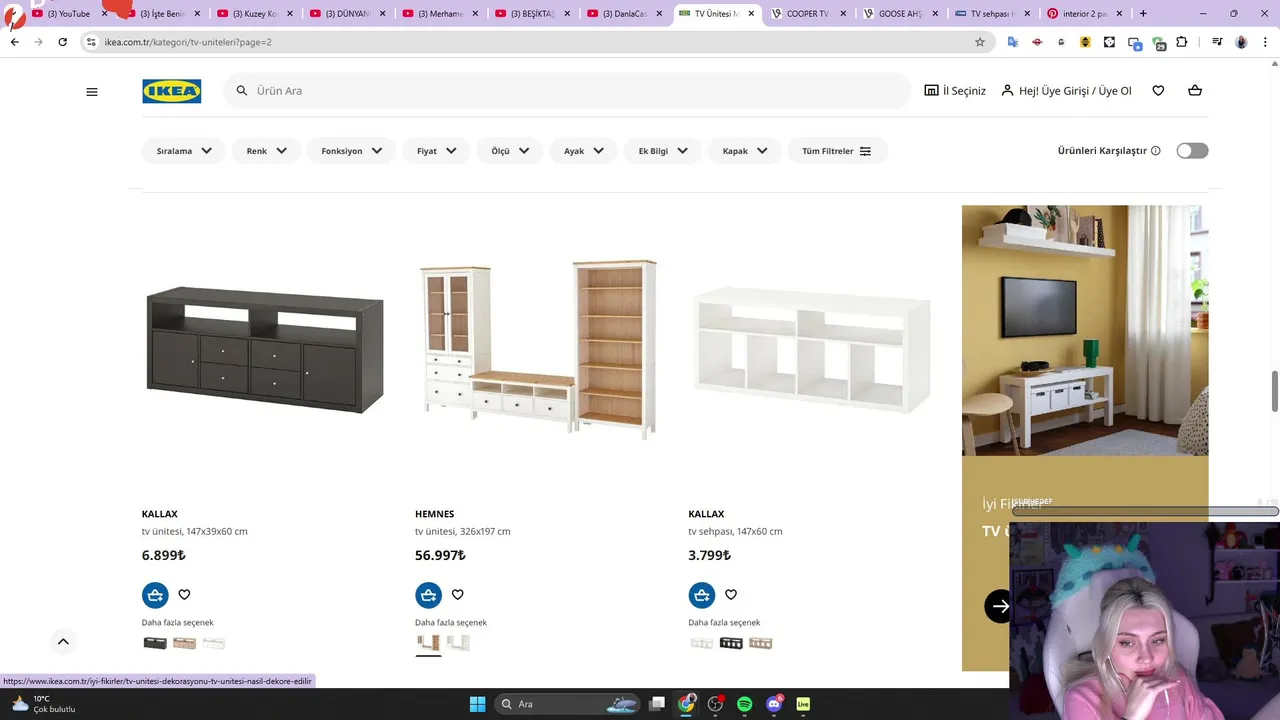The image size is (1280, 720).
Task: Open the weather widget on the taskbar
Action: coord(45,704)
